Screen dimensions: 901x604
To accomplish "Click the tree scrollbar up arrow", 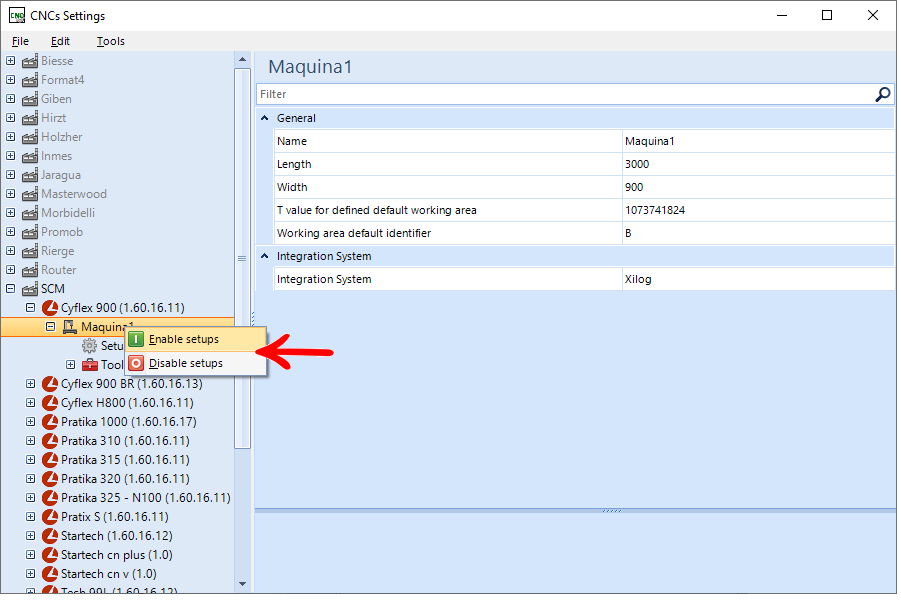I will click(242, 59).
